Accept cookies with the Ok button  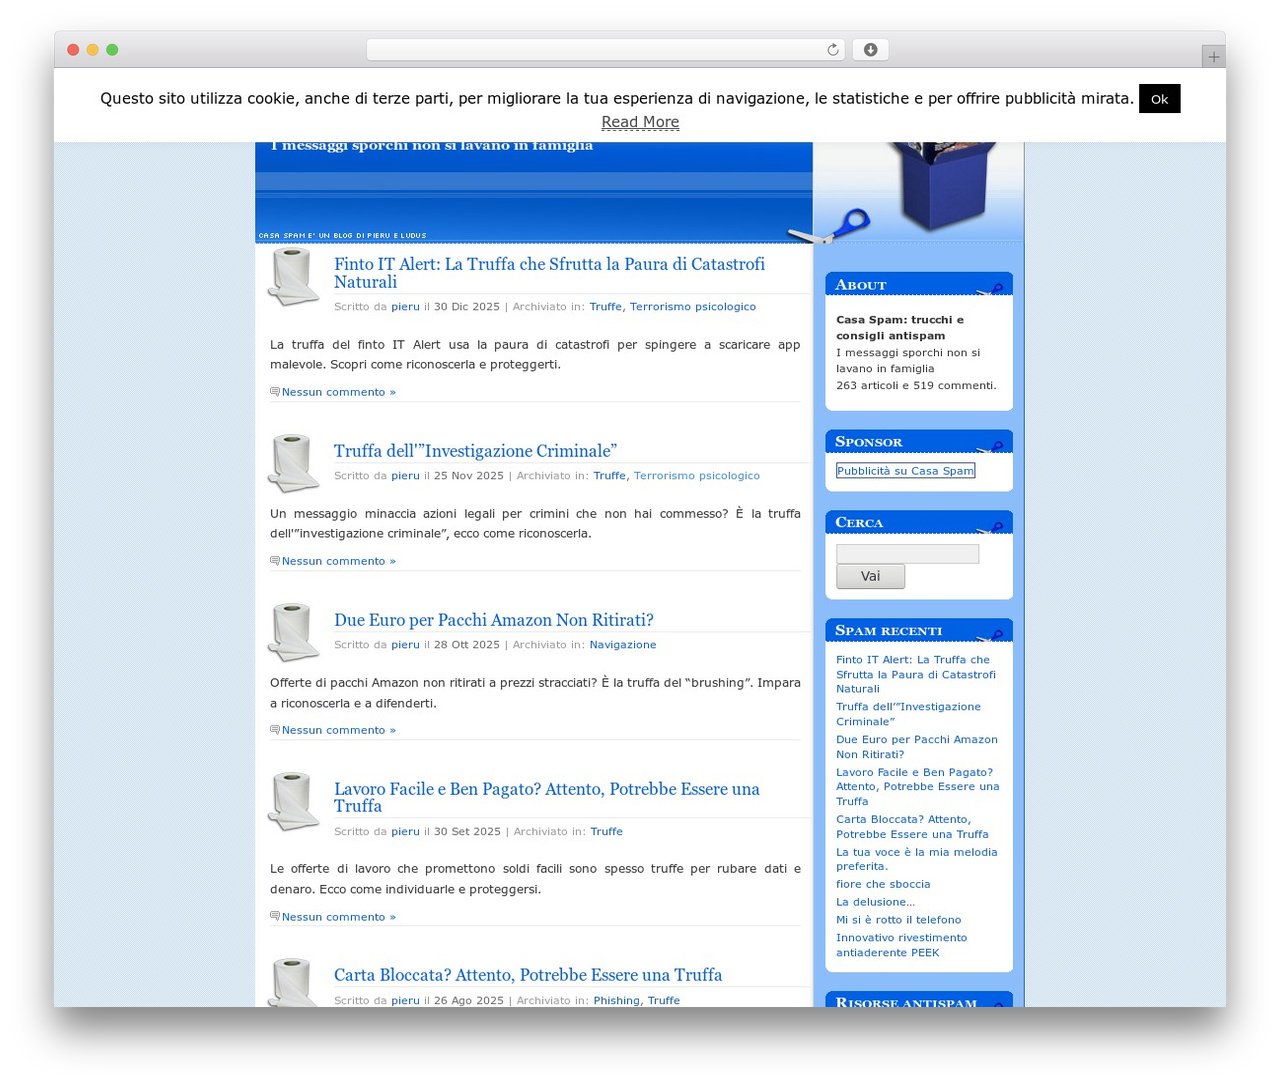pyautogui.click(x=1159, y=99)
